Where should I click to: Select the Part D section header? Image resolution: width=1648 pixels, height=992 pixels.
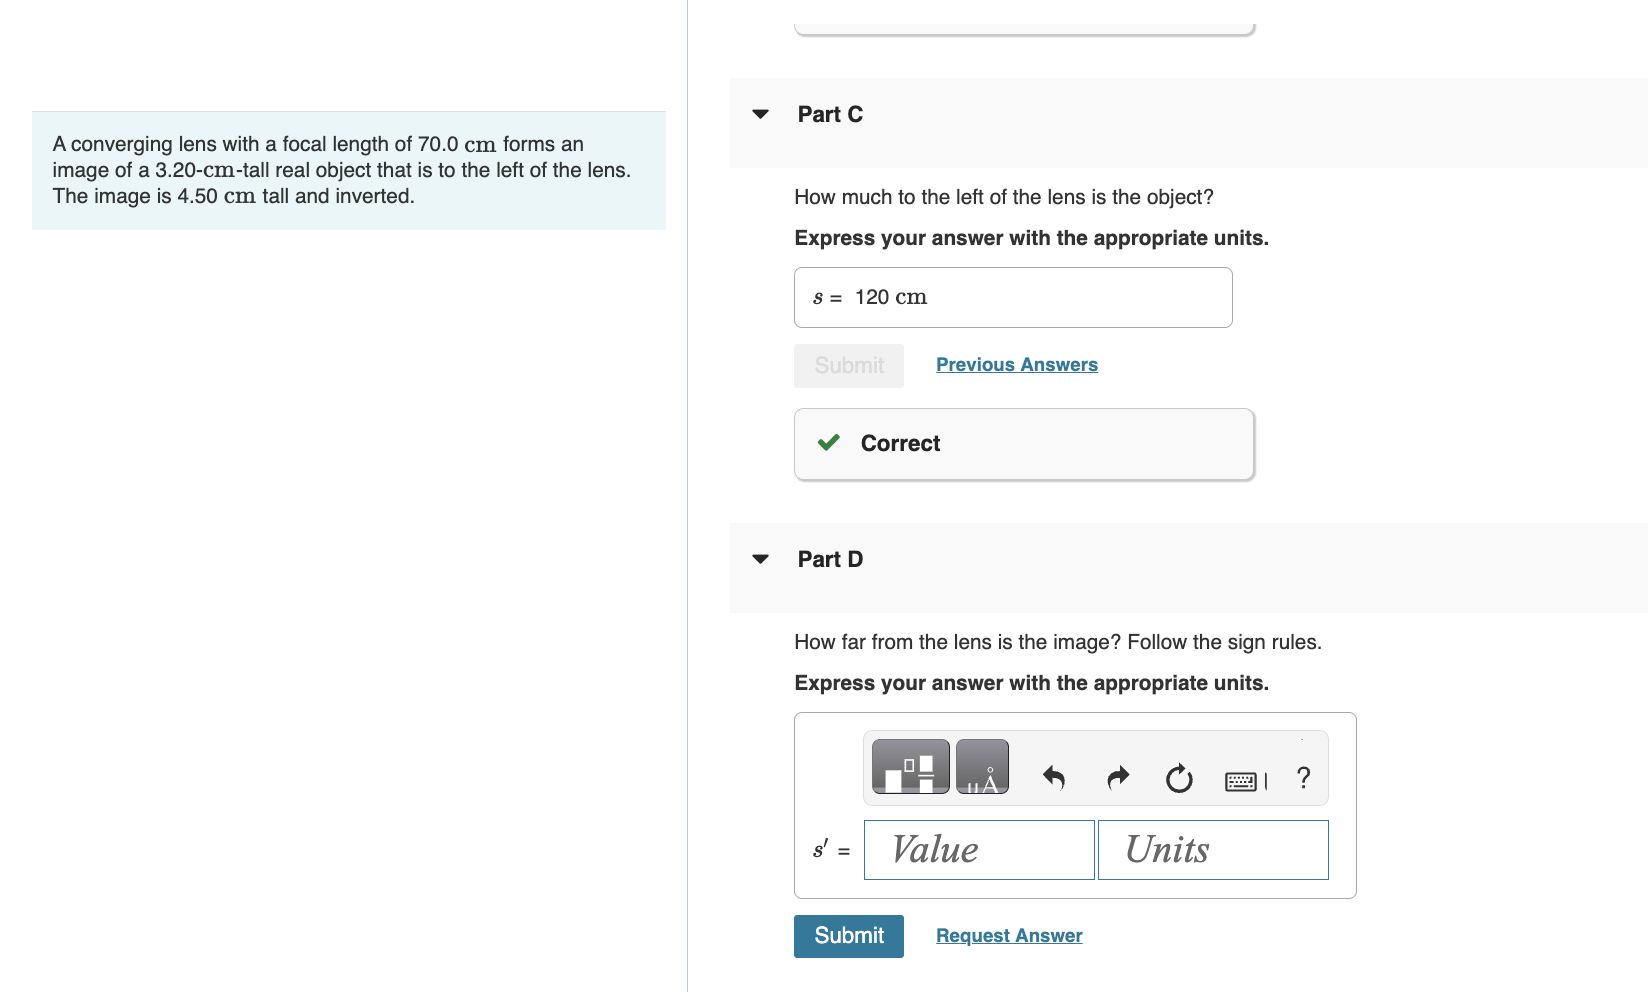pyautogui.click(x=830, y=559)
